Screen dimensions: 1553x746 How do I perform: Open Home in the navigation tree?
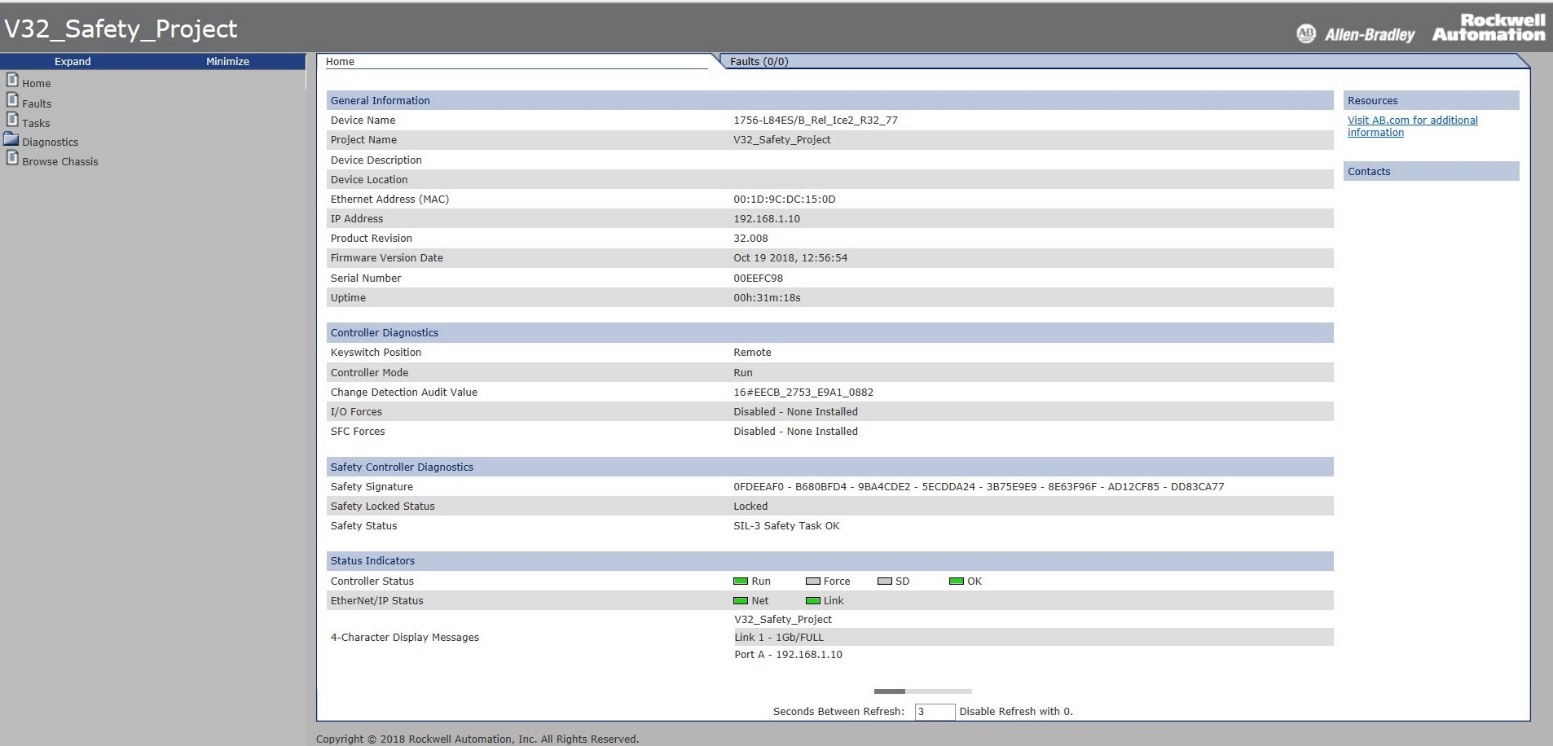tap(37, 83)
